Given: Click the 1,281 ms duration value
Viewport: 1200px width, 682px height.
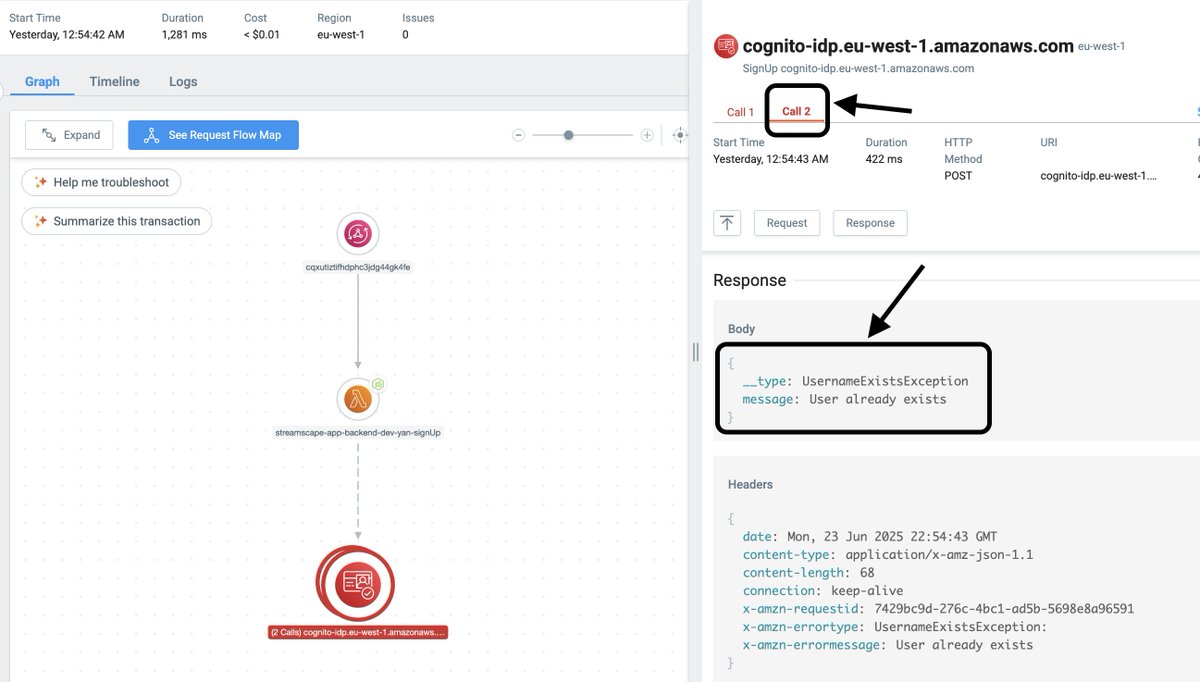Looking at the screenshot, I should point(183,34).
